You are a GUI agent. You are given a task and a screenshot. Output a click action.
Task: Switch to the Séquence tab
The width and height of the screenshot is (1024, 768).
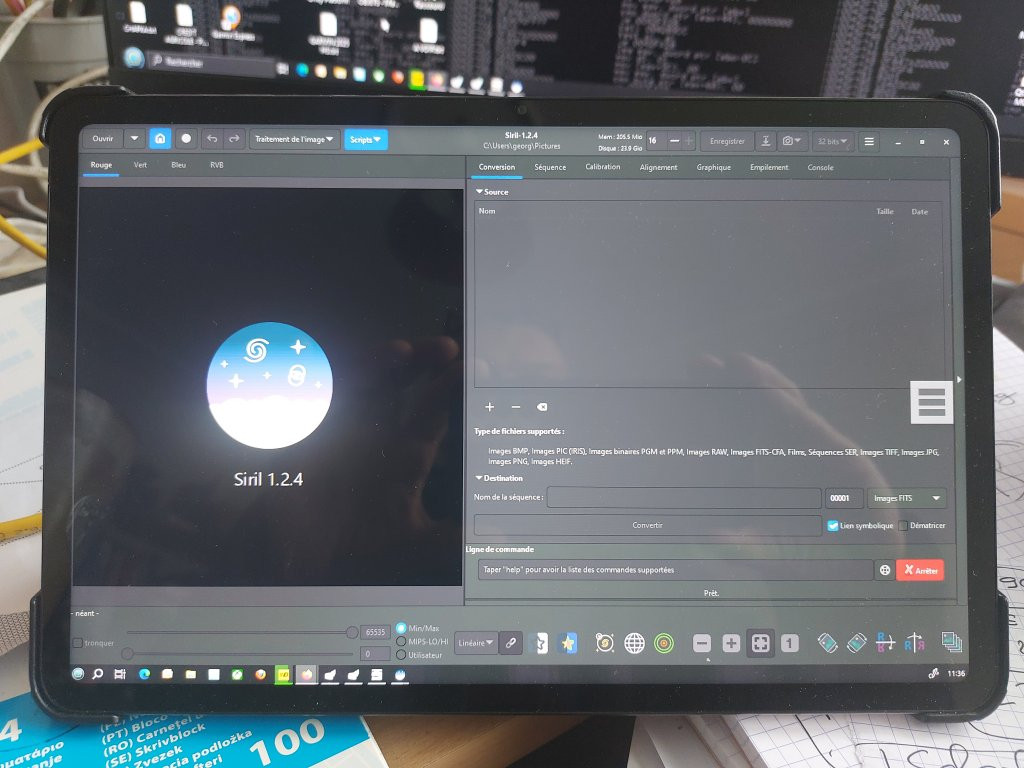pyautogui.click(x=550, y=167)
